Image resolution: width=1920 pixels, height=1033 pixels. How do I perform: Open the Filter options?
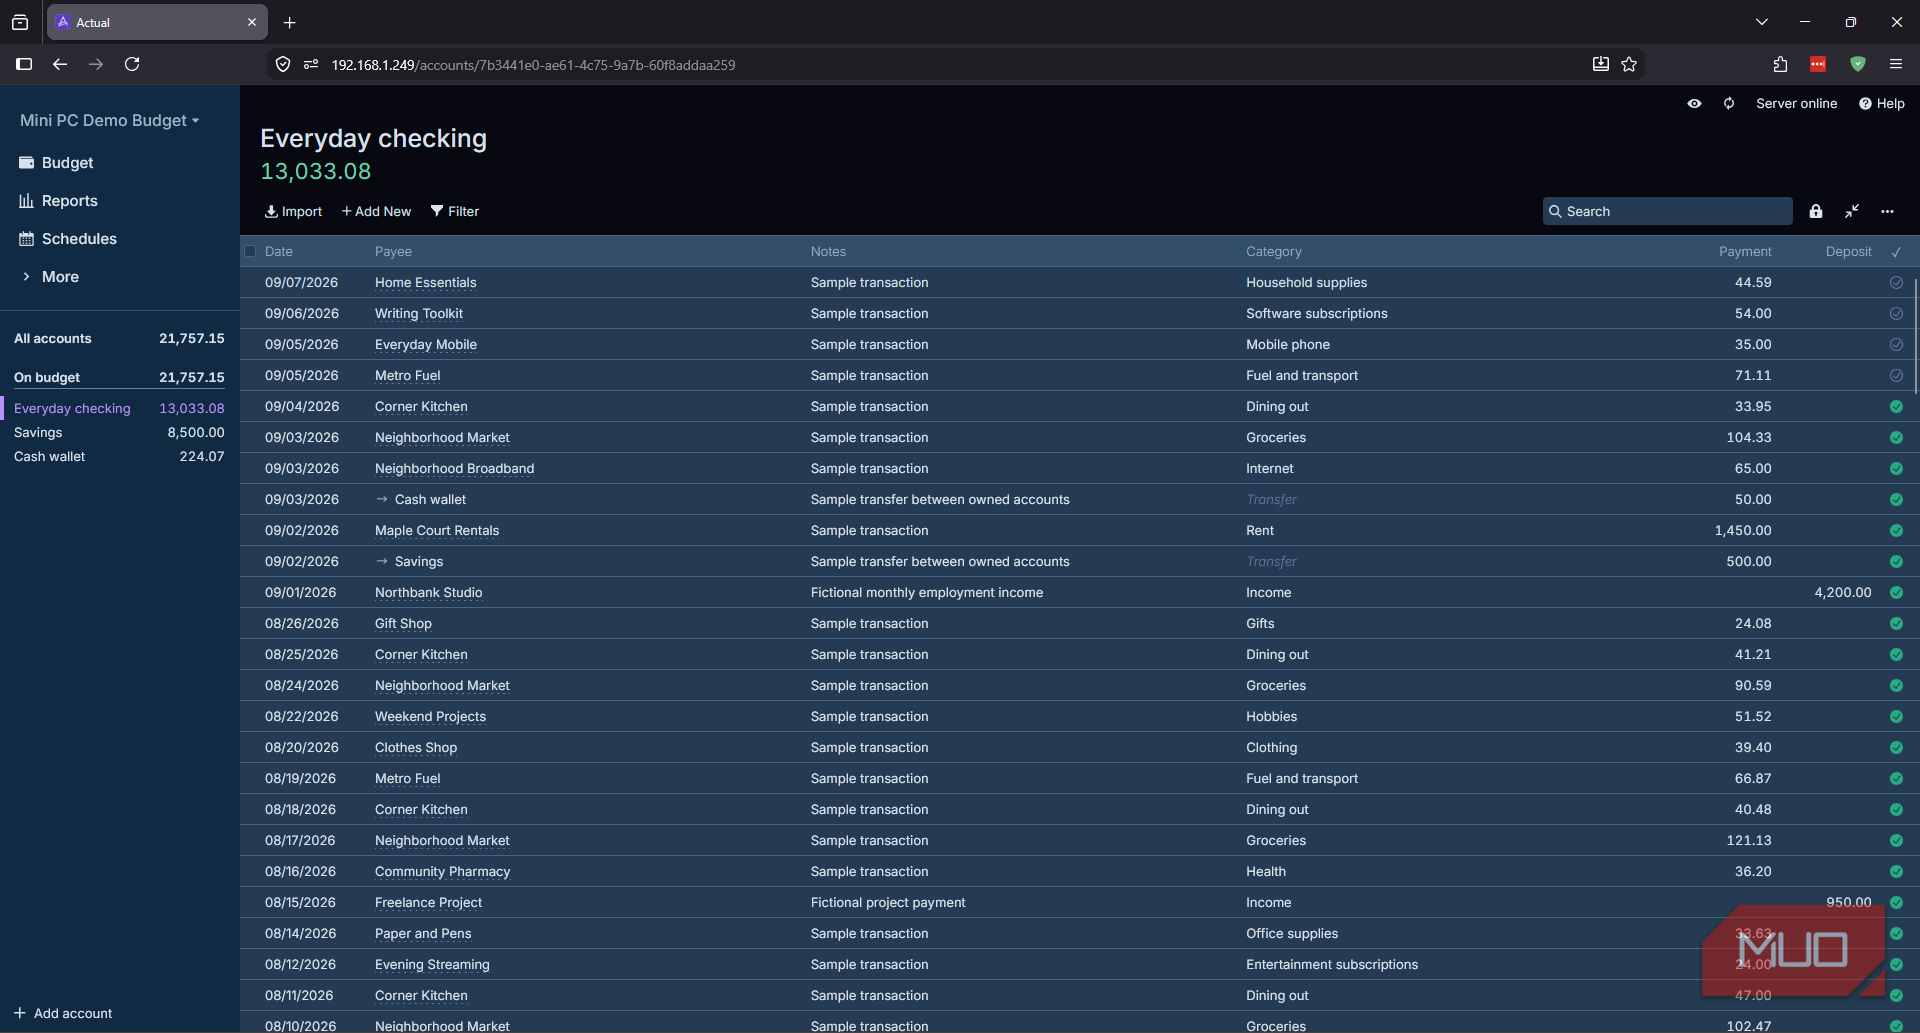click(x=455, y=211)
